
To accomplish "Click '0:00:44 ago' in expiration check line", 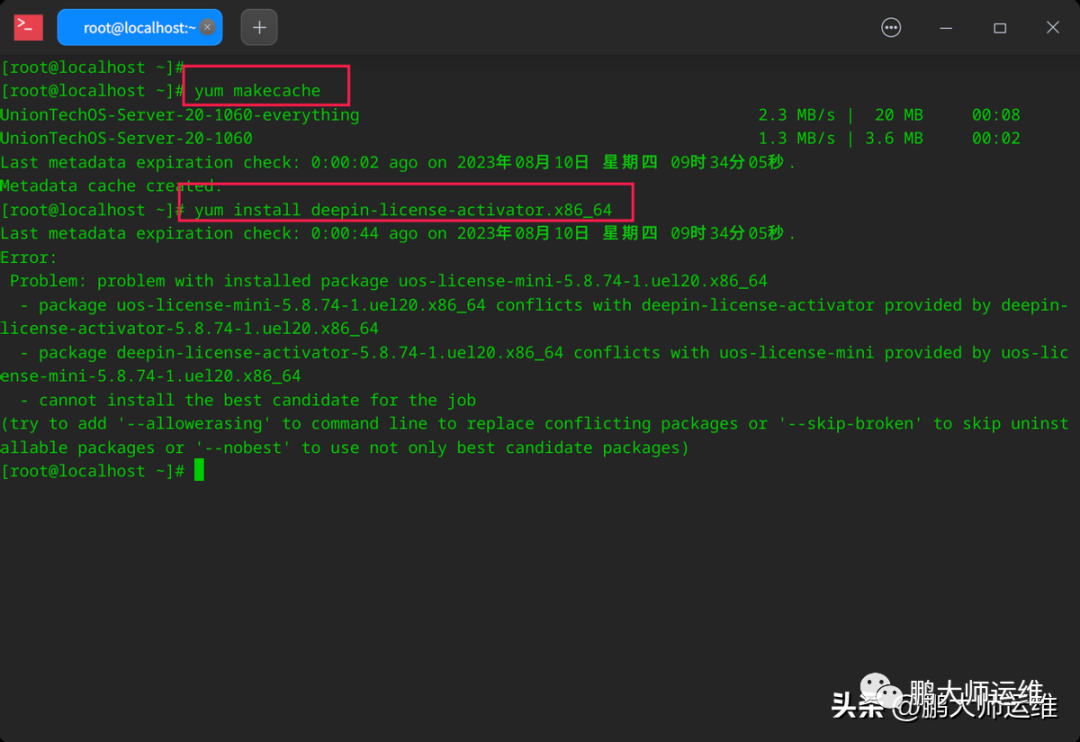I will tap(364, 234).
